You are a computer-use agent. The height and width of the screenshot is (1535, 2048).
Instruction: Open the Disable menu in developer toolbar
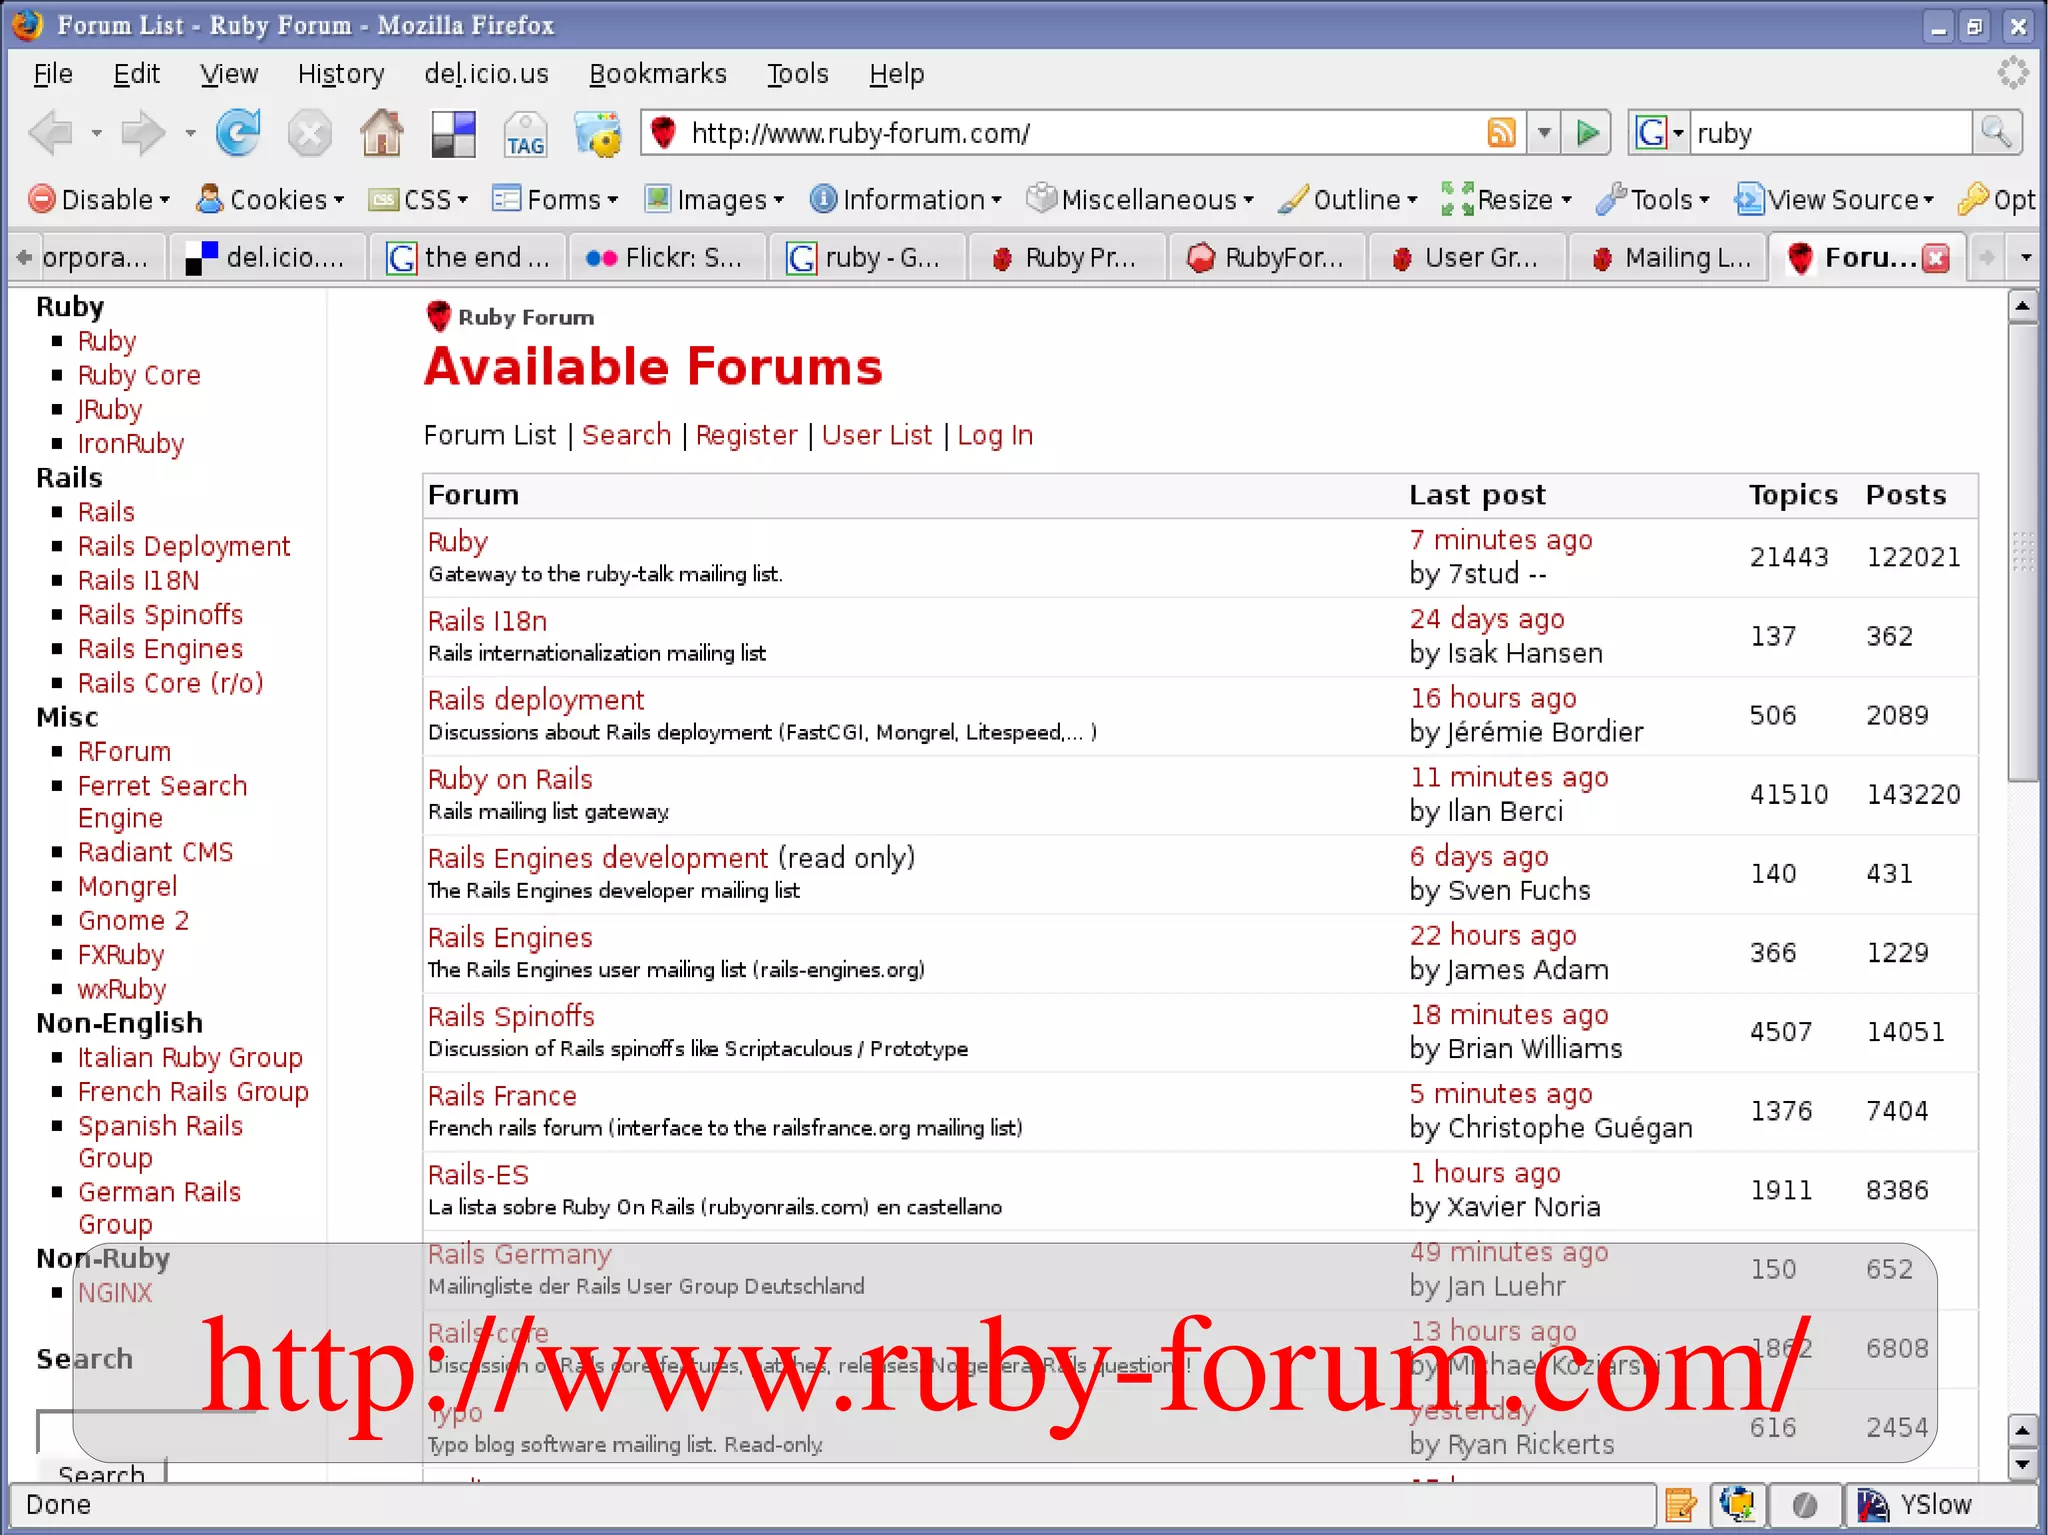click(x=99, y=200)
